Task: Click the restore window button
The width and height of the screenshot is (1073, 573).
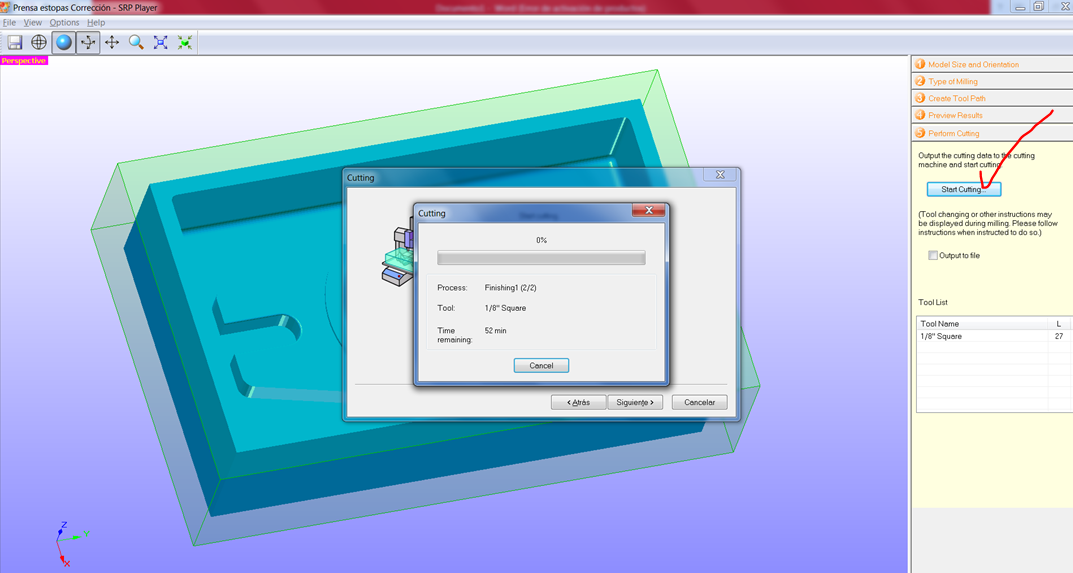Action: pos(1038,7)
